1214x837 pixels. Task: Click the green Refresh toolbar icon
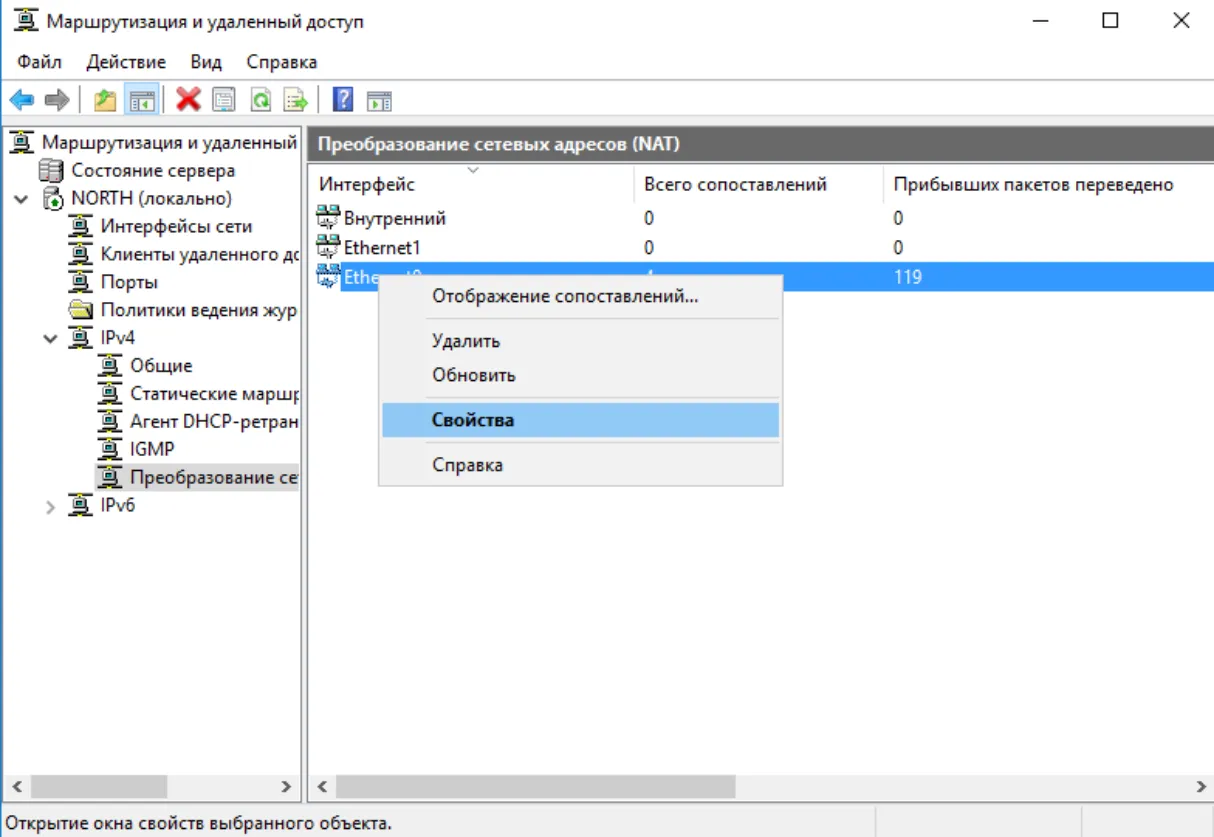(x=260, y=99)
